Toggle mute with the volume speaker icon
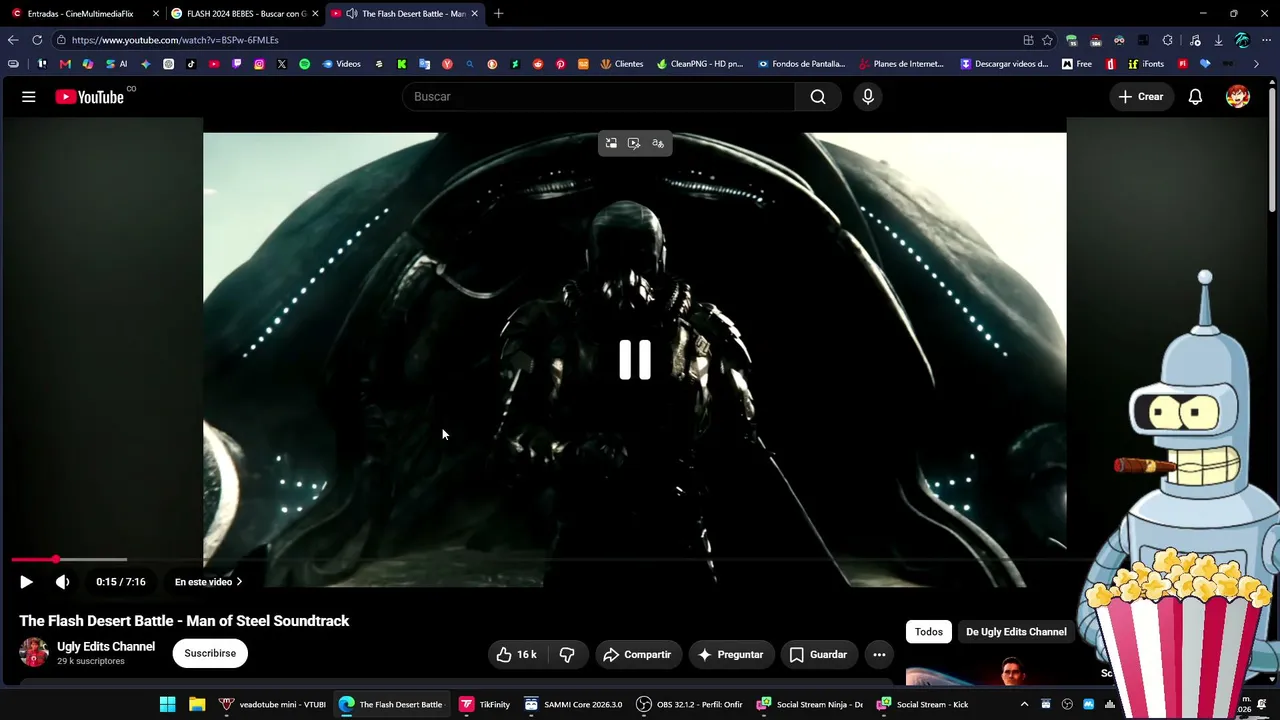 (62, 582)
